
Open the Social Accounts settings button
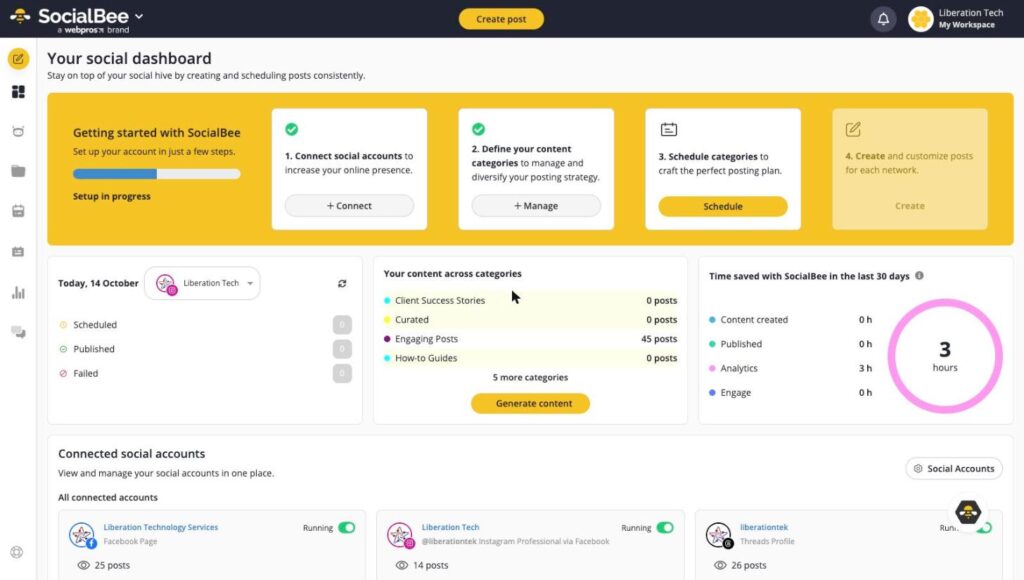pos(954,468)
